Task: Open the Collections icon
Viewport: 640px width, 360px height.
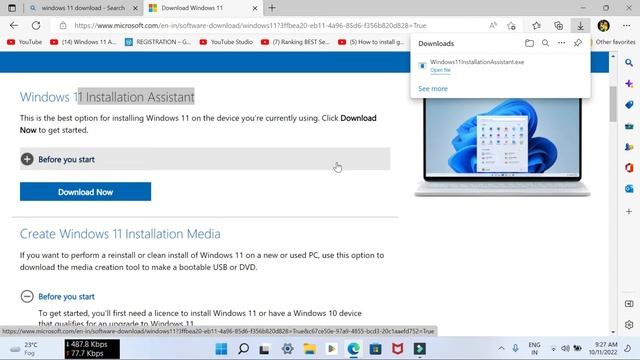Action: click(558, 26)
